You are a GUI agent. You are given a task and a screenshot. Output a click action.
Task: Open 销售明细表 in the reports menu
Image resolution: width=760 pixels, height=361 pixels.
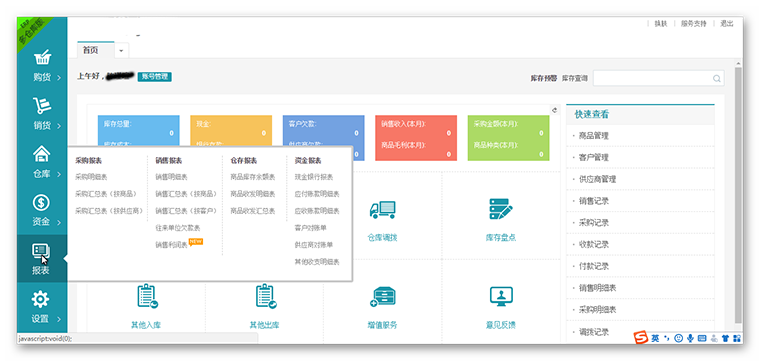pyautogui.click(x=171, y=177)
